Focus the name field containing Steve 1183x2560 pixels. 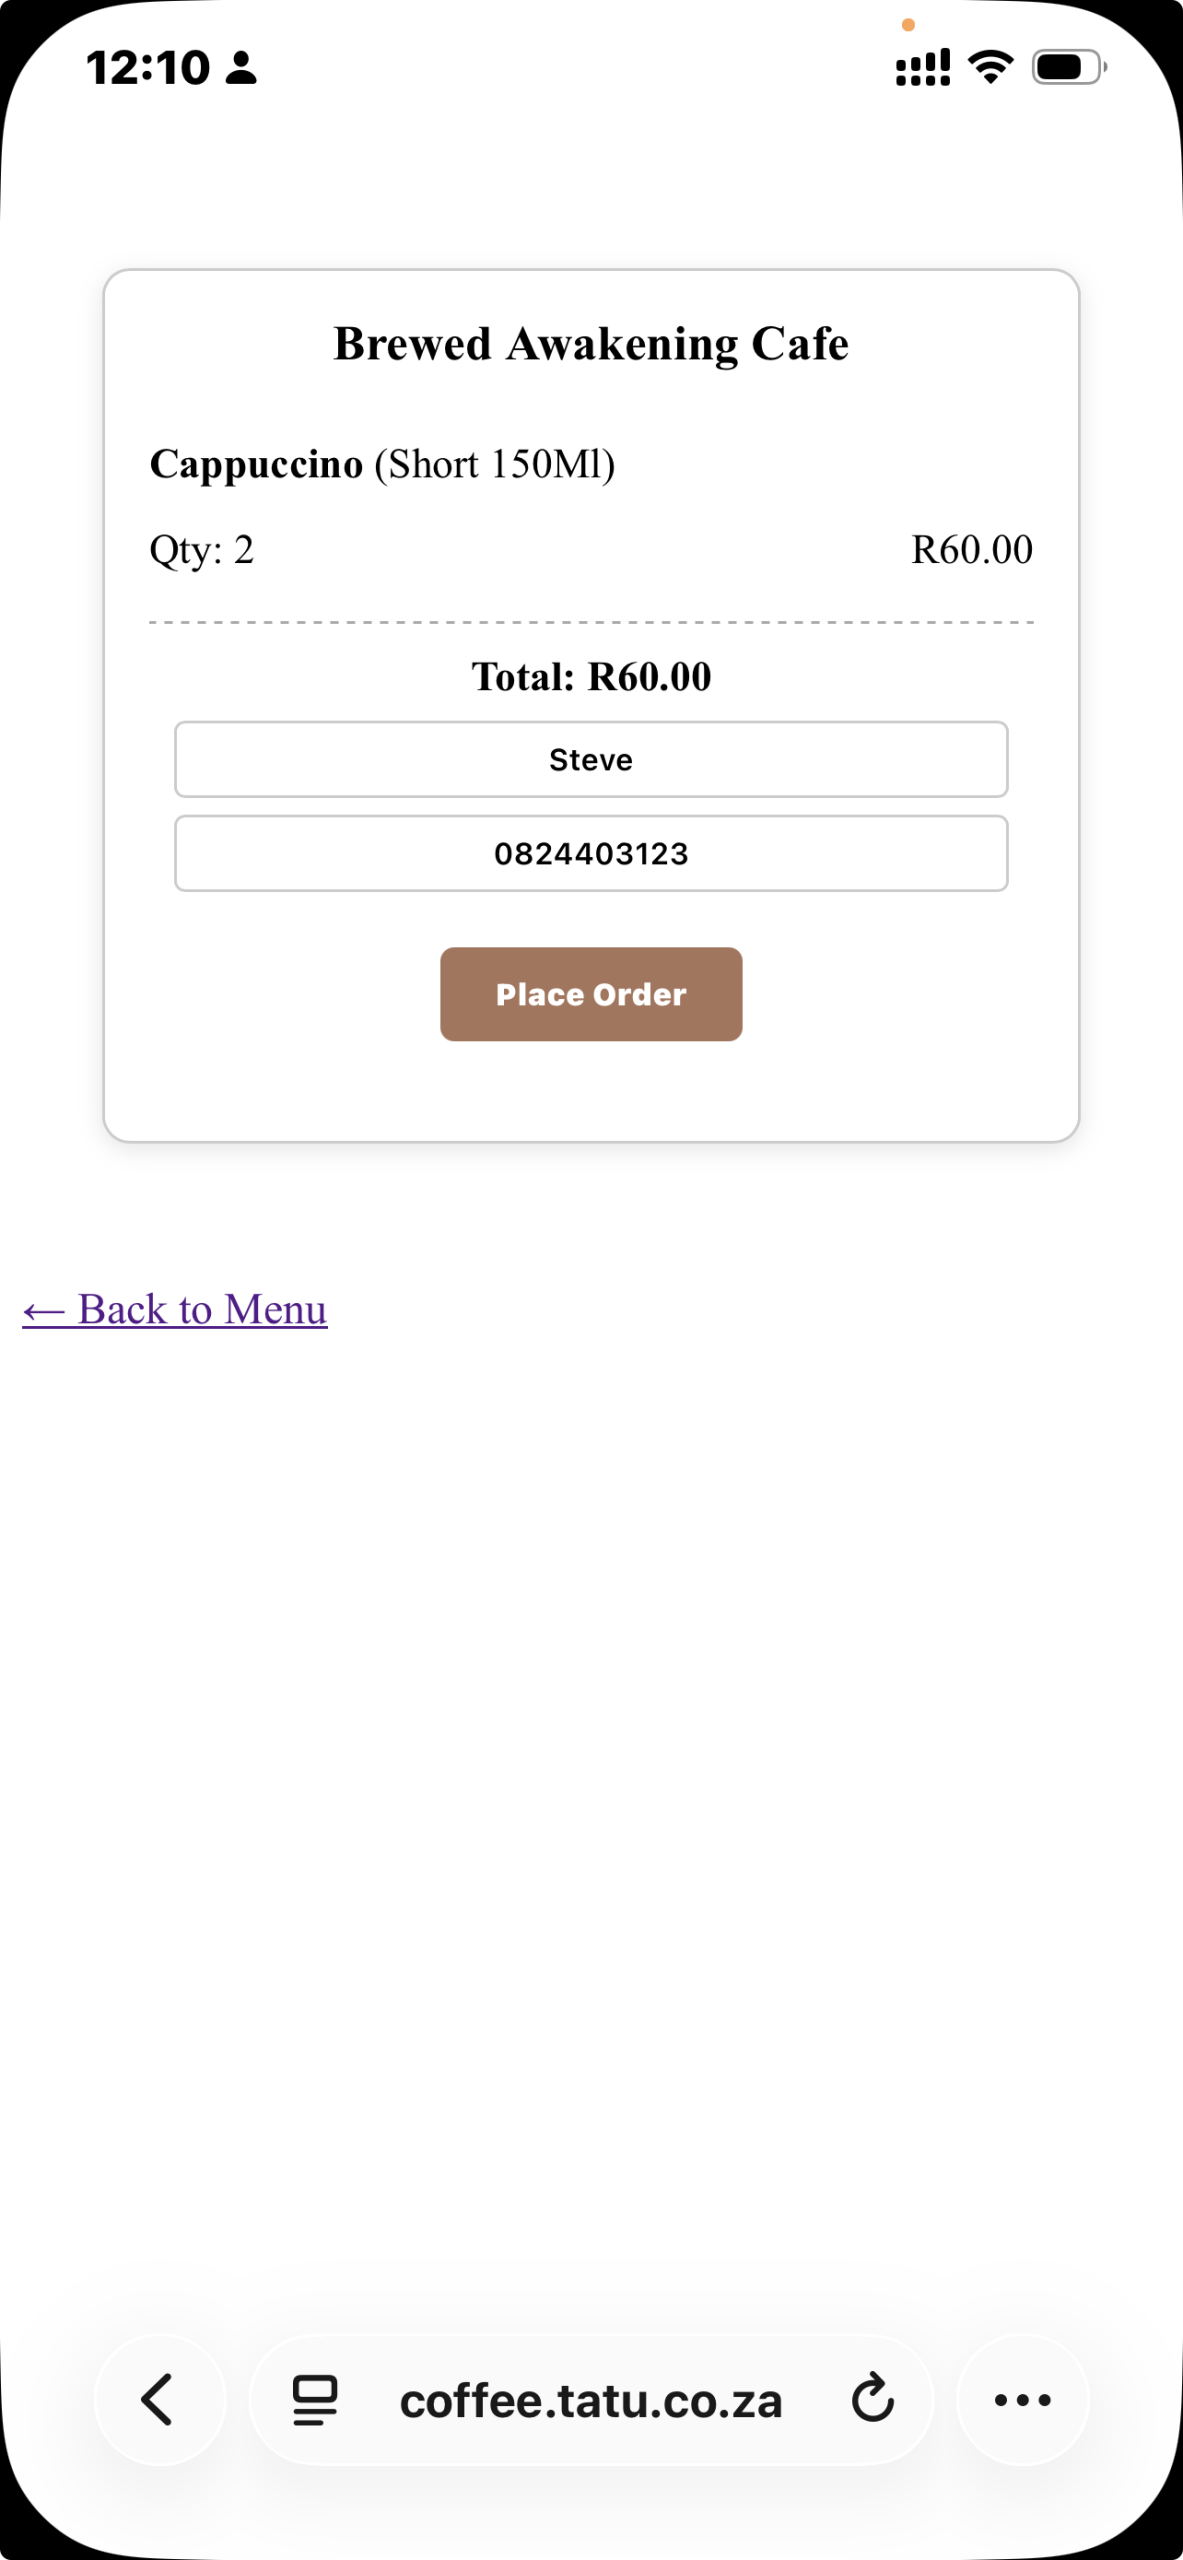pyautogui.click(x=591, y=759)
